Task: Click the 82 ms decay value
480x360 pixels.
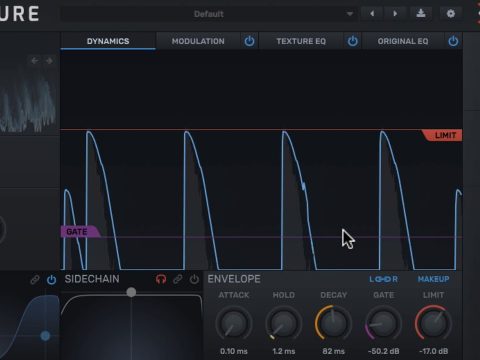Action: (333, 351)
